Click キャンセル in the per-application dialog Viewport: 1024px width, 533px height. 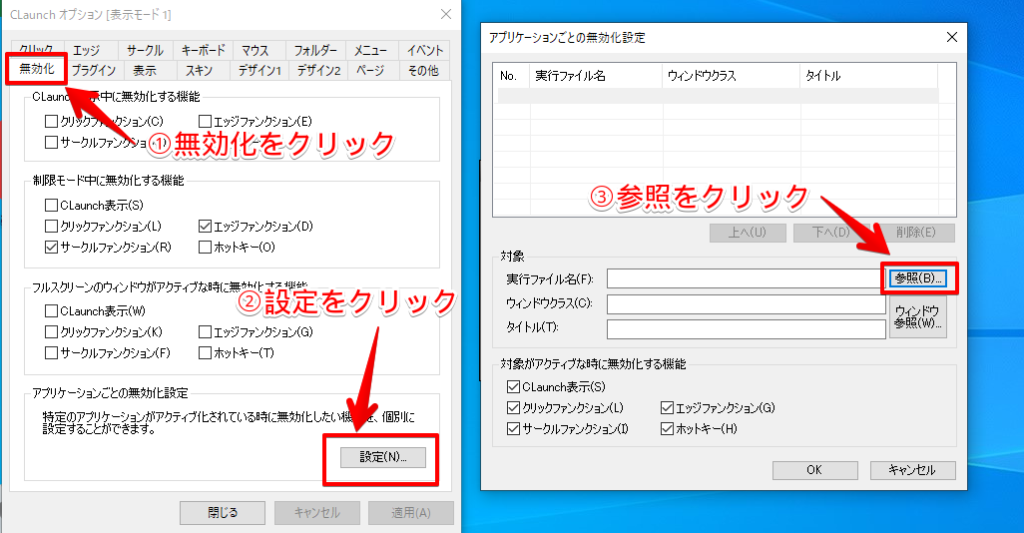912,470
